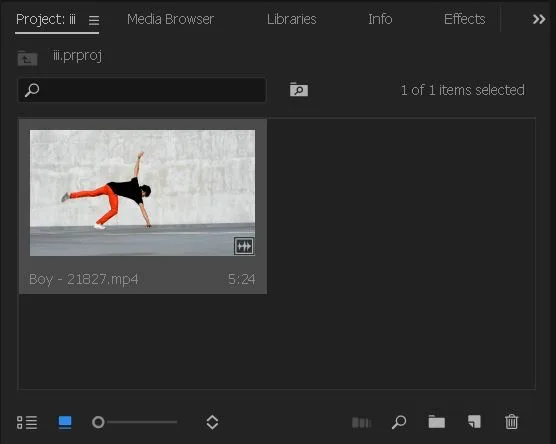The image size is (556, 444).
Task: Switch to the Media Browser tab
Action: [x=170, y=19]
